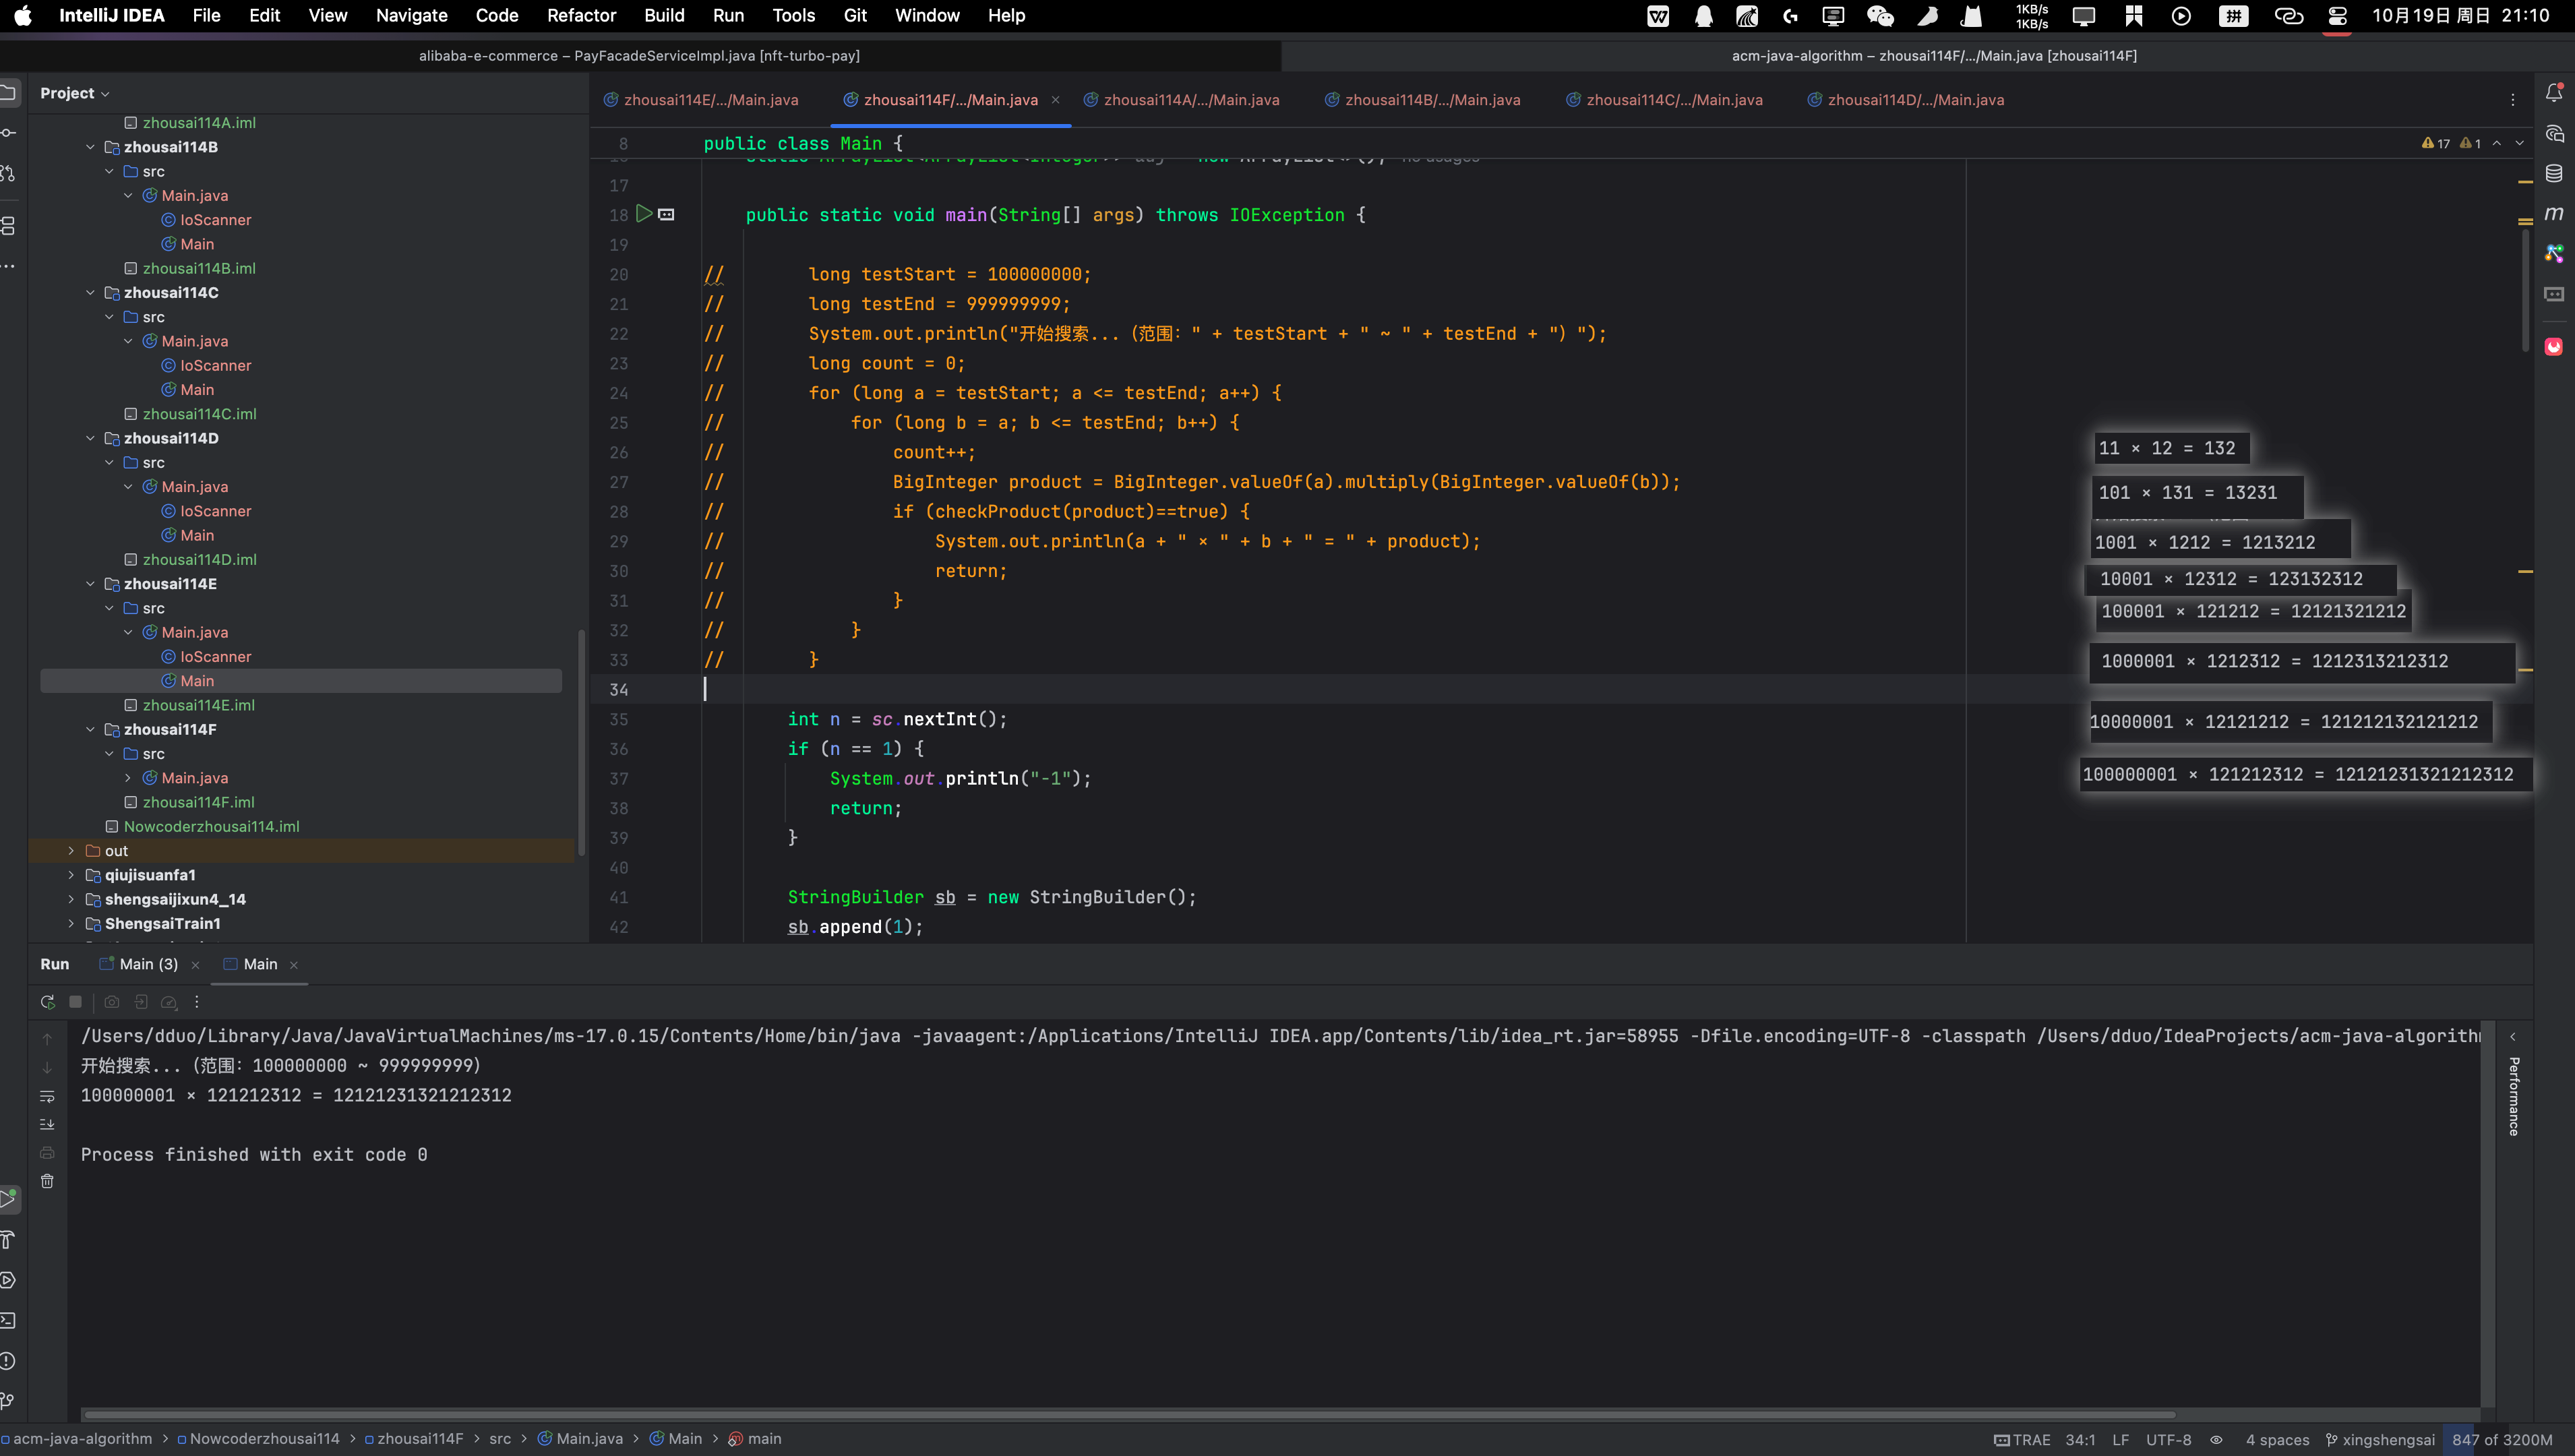Click the WeChat icon in macOS menu bar
Screen dimensions: 2575x1456
[1880, 16]
